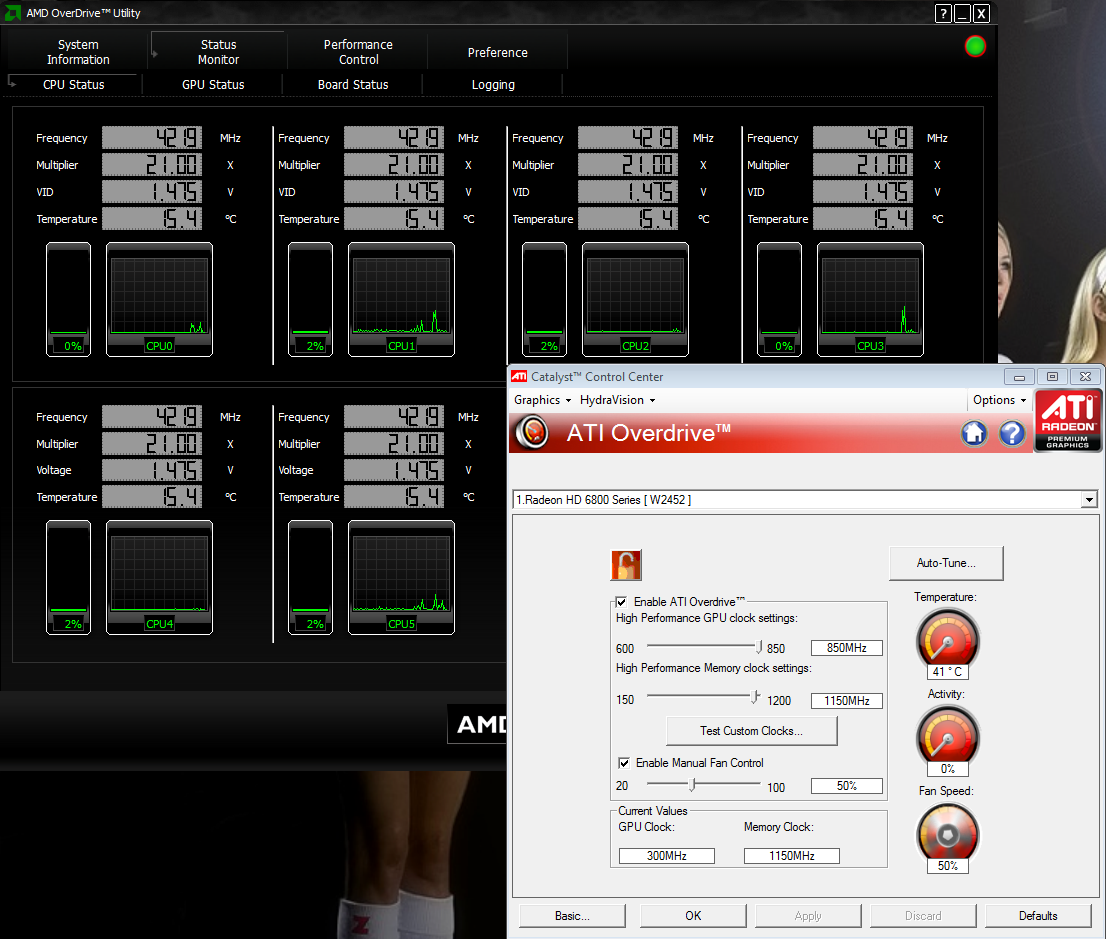
Task: Click OK button in Catalyst
Action: pos(693,916)
